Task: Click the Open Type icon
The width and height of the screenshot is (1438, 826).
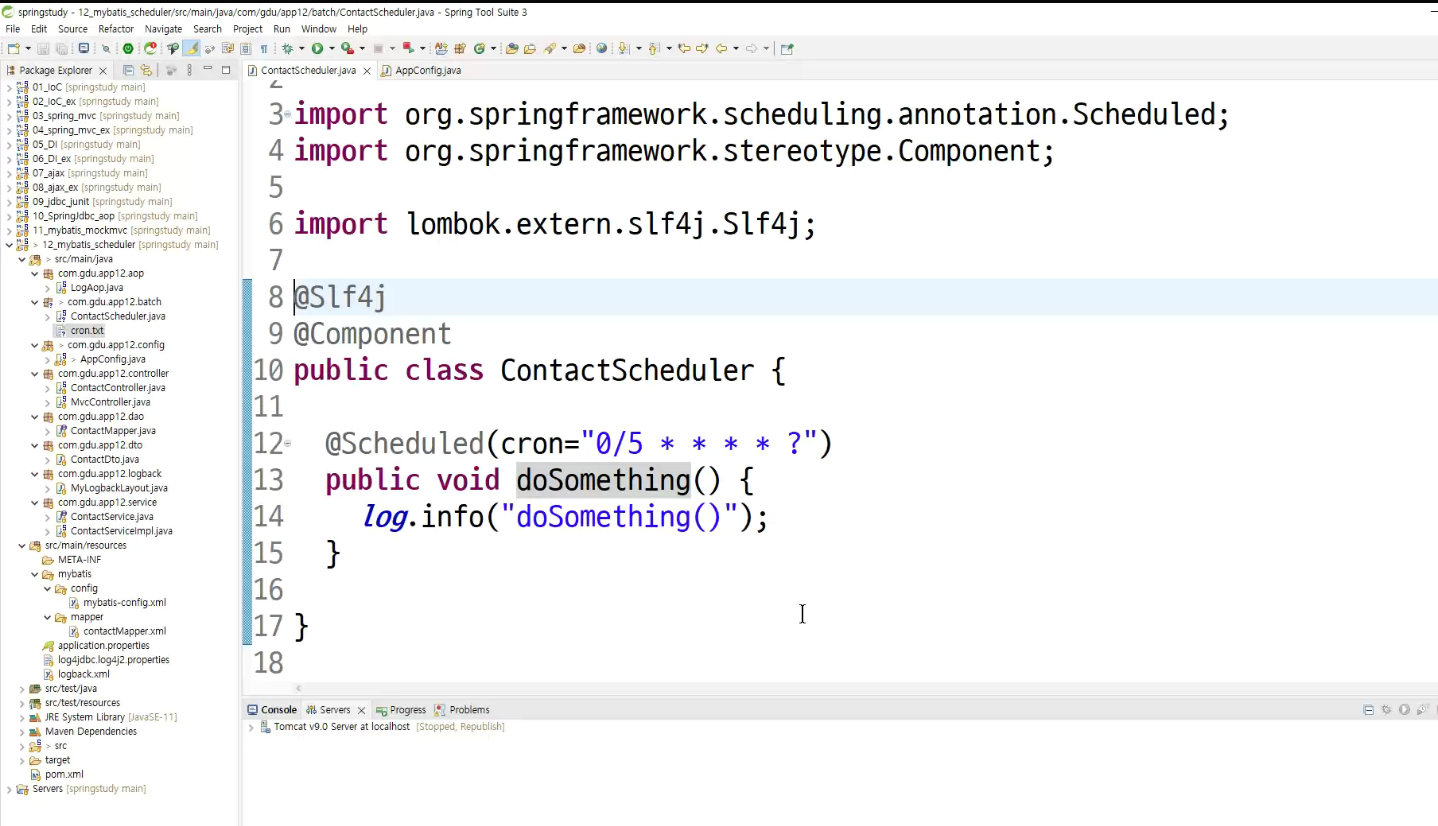Action: (512, 48)
